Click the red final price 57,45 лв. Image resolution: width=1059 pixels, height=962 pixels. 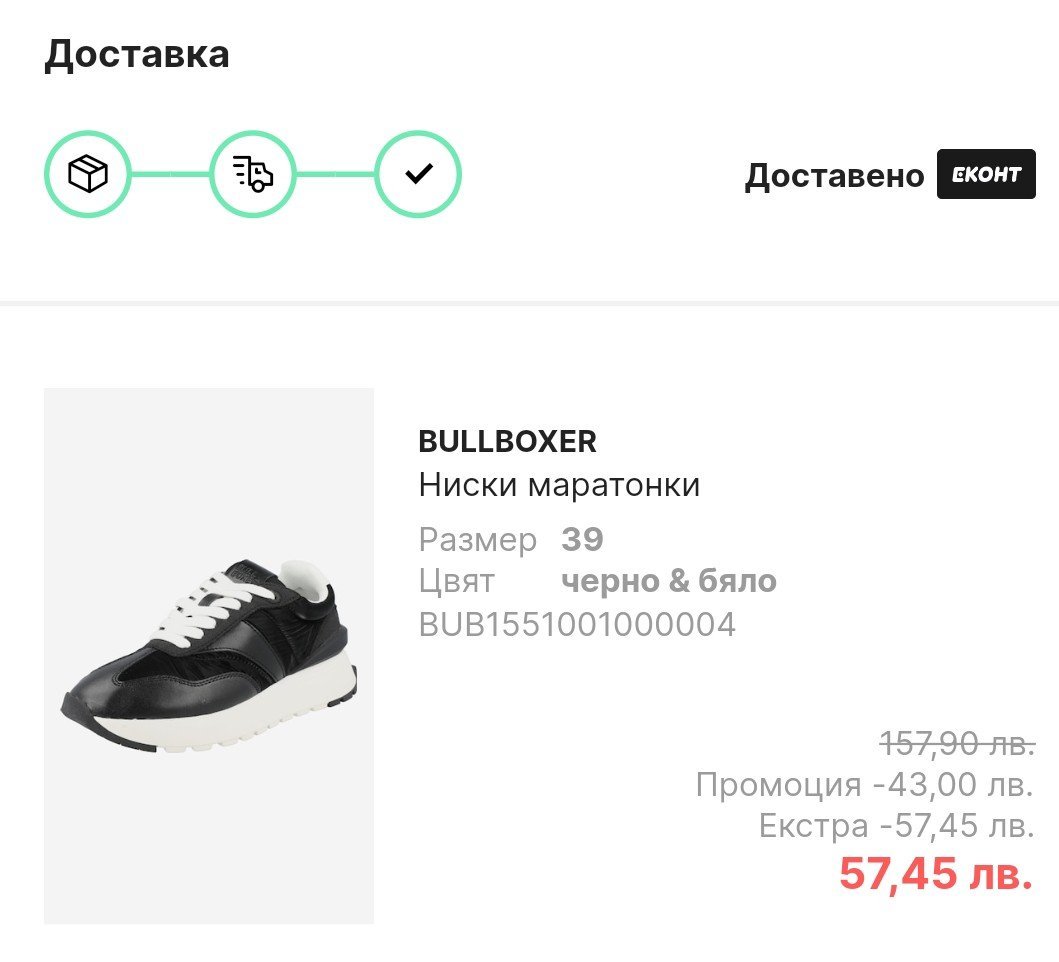935,873
